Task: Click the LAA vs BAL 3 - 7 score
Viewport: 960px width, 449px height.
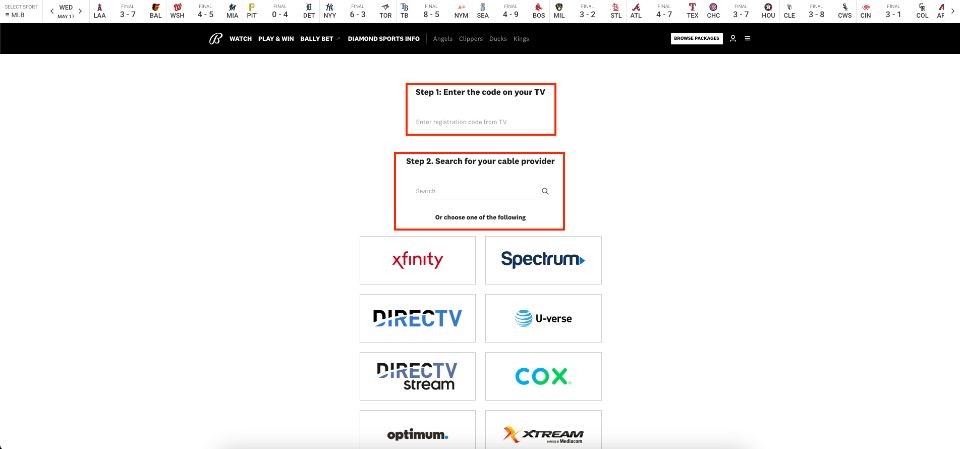Action: pyautogui.click(x=127, y=14)
